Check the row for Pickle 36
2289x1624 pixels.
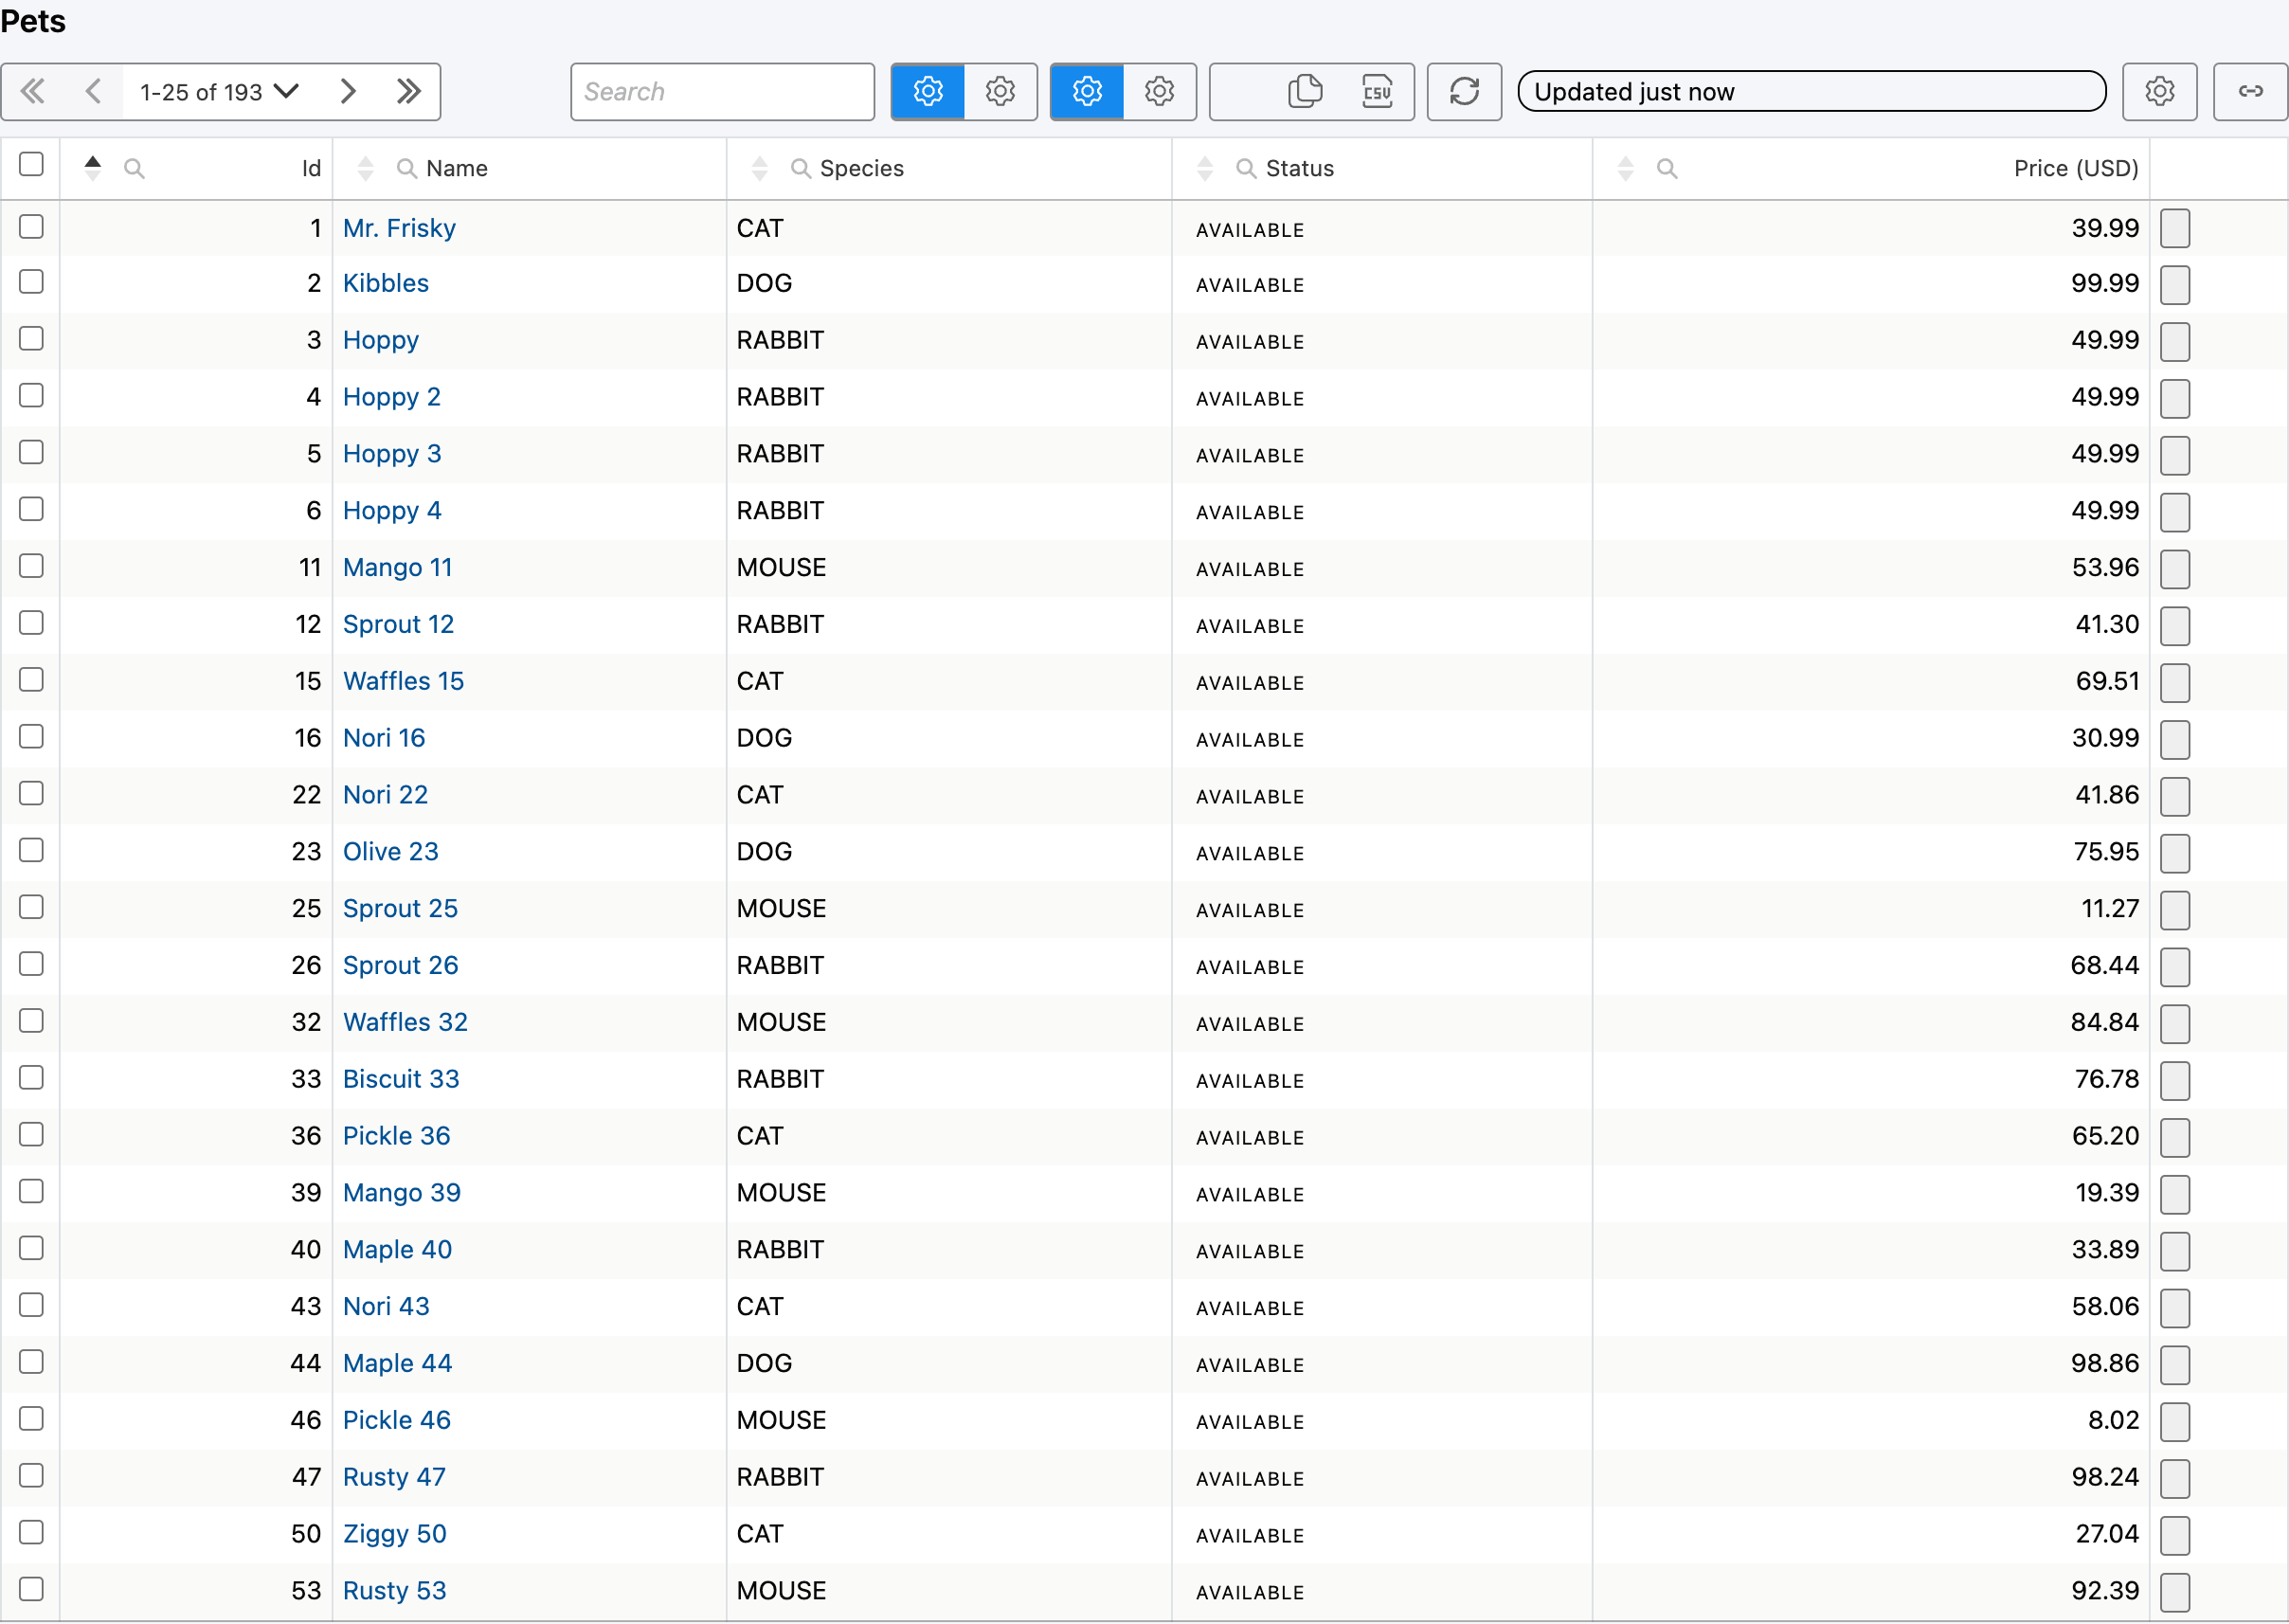[31, 1134]
